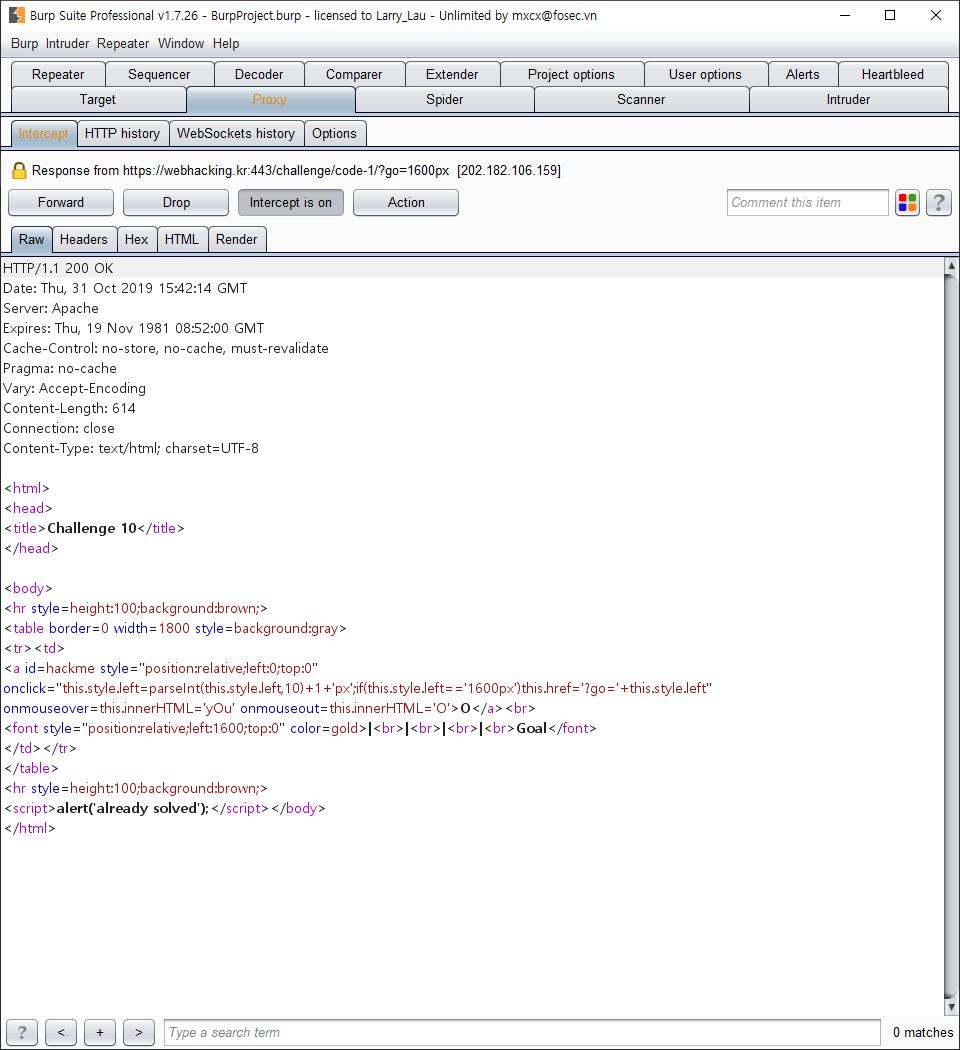Open the User options tab
Viewport: 960px width, 1050px height.
(705, 74)
